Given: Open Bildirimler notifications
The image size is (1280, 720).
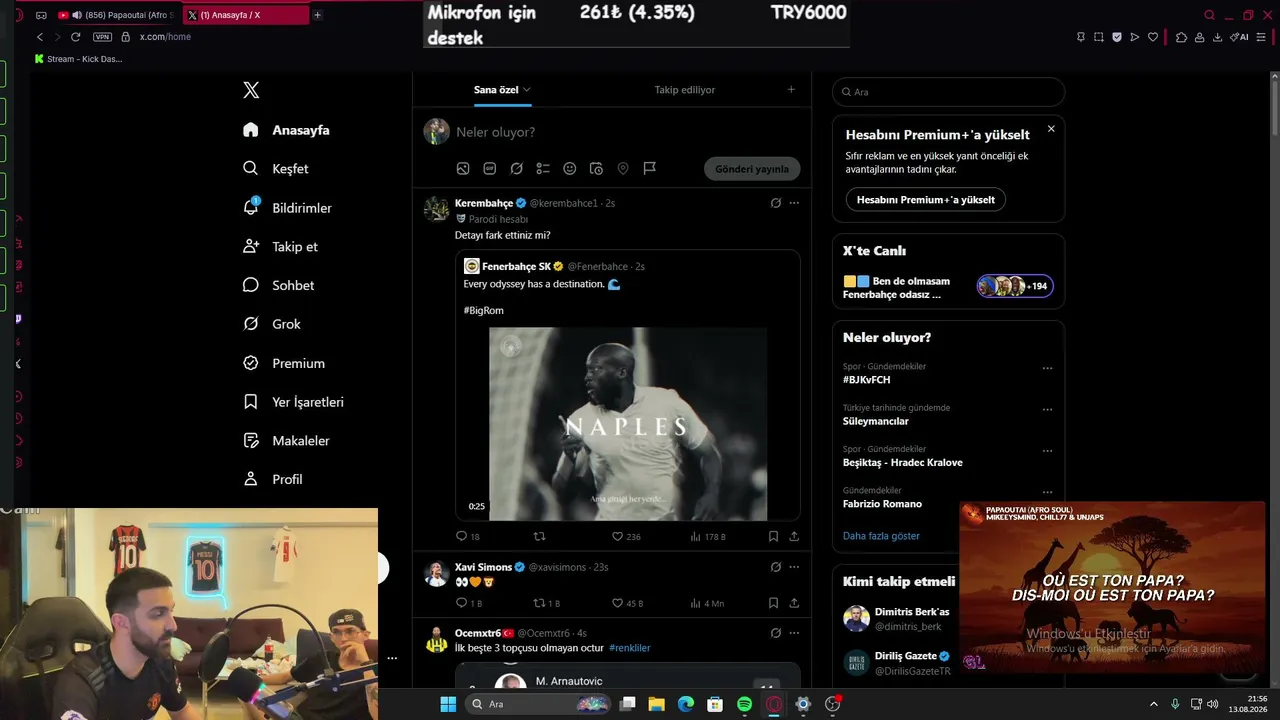Looking at the screenshot, I should pos(287,208).
